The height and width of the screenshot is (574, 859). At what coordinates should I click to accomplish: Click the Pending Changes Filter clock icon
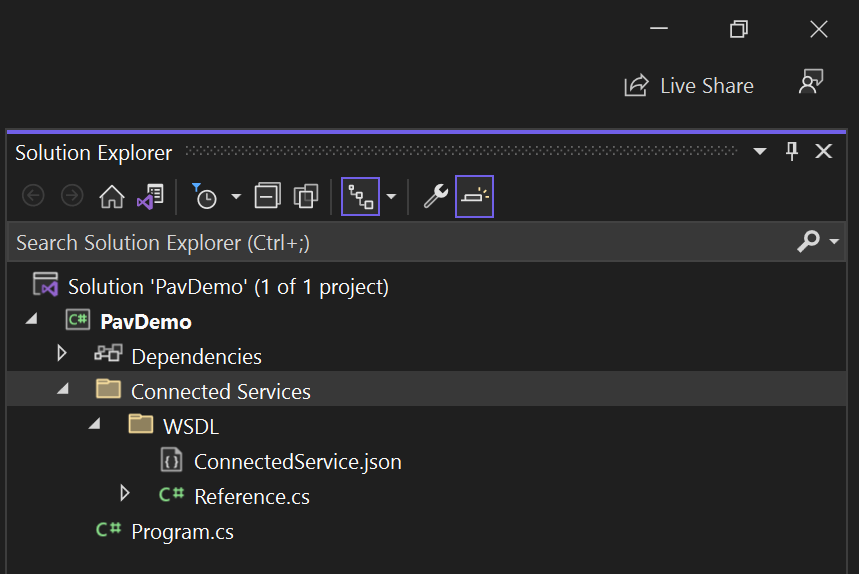(x=205, y=197)
